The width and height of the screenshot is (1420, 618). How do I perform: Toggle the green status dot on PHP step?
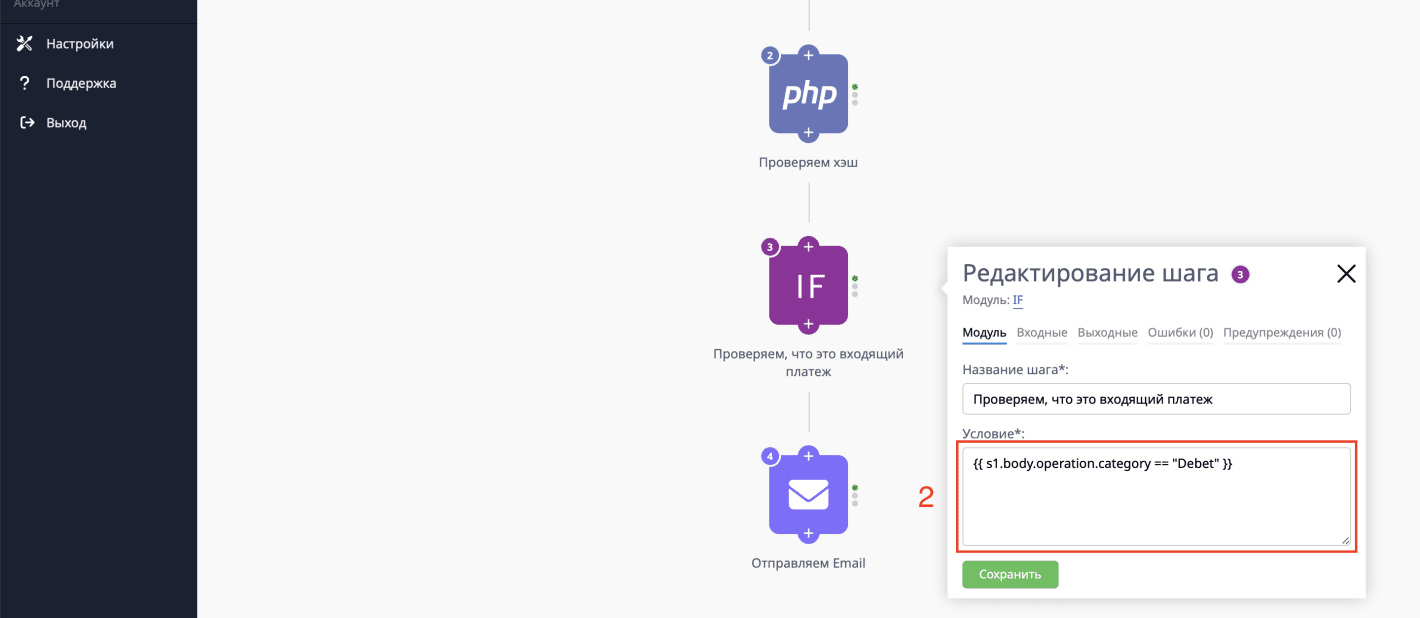[x=854, y=87]
